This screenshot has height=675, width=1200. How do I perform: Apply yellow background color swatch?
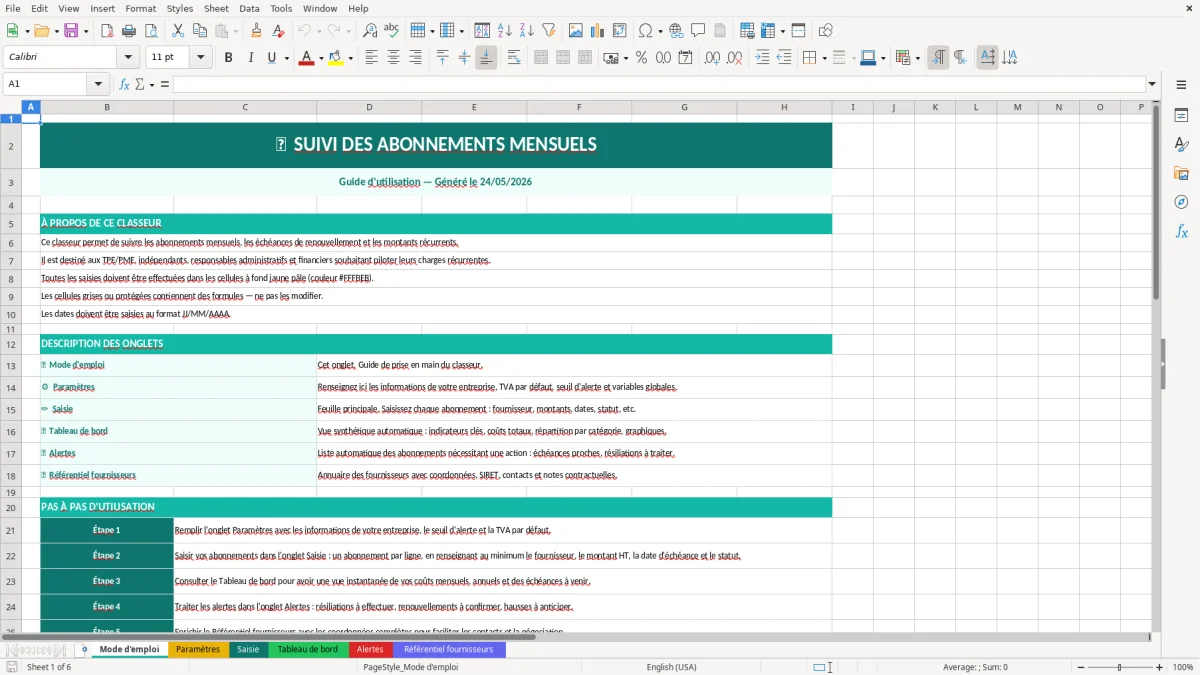coord(336,58)
